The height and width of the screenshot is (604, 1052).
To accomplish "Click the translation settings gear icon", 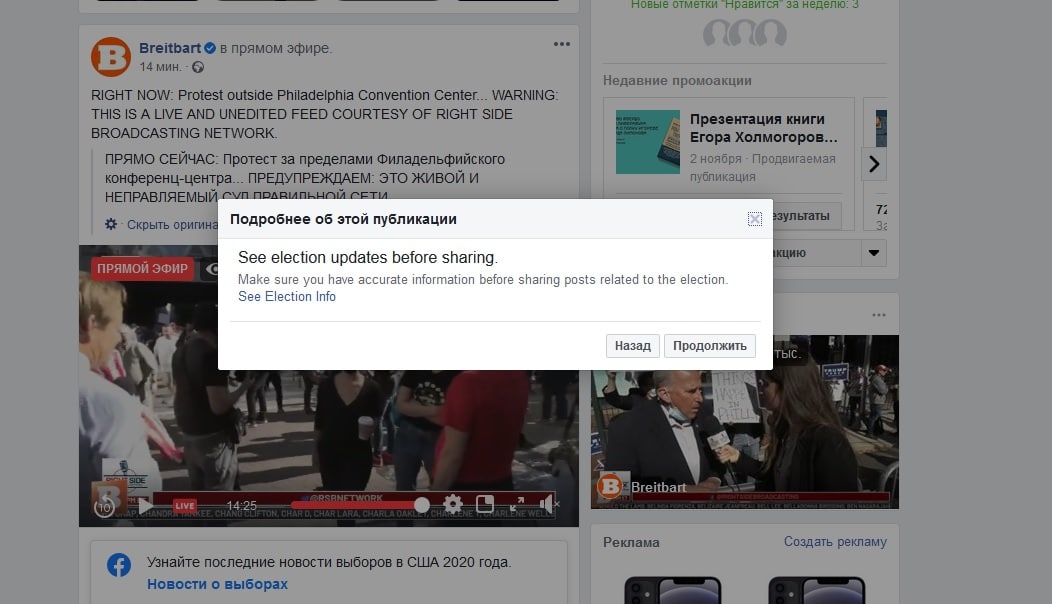I will pyautogui.click(x=111, y=224).
